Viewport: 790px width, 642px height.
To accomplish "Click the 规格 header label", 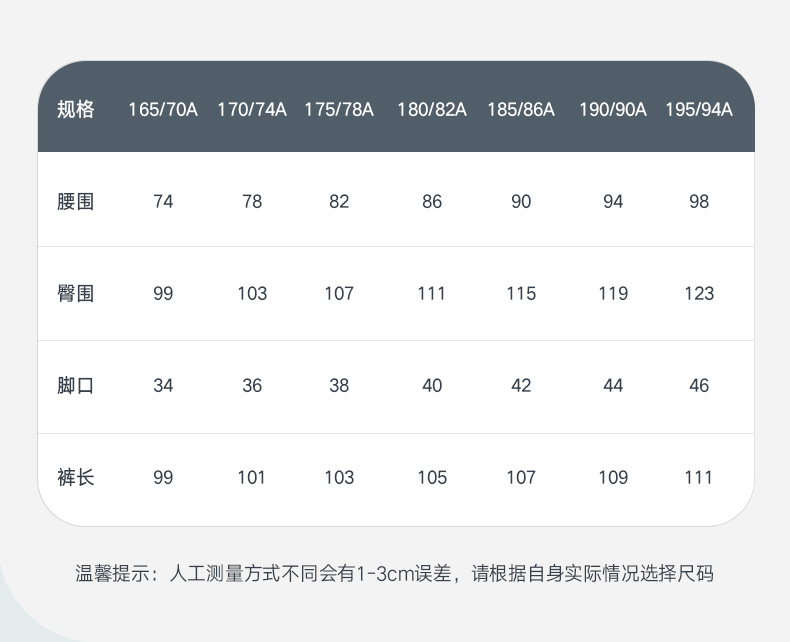I will click(x=76, y=109).
